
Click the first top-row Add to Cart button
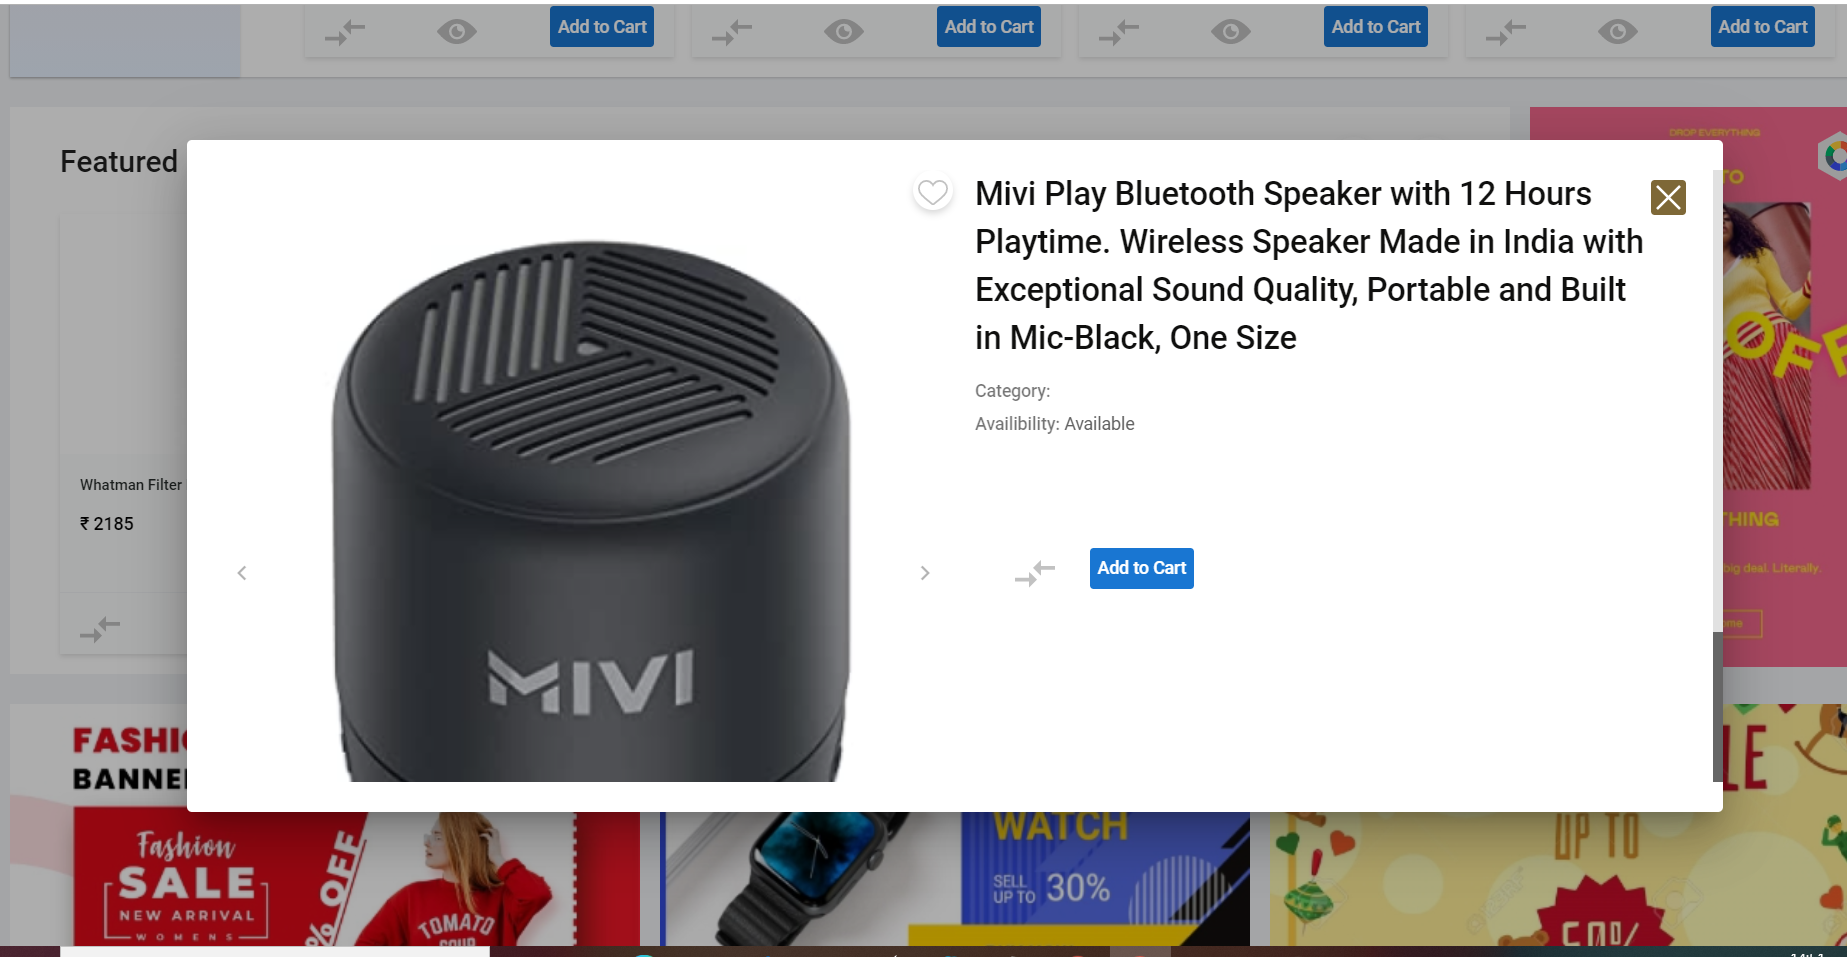pyautogui.click(x=602, y=27)
